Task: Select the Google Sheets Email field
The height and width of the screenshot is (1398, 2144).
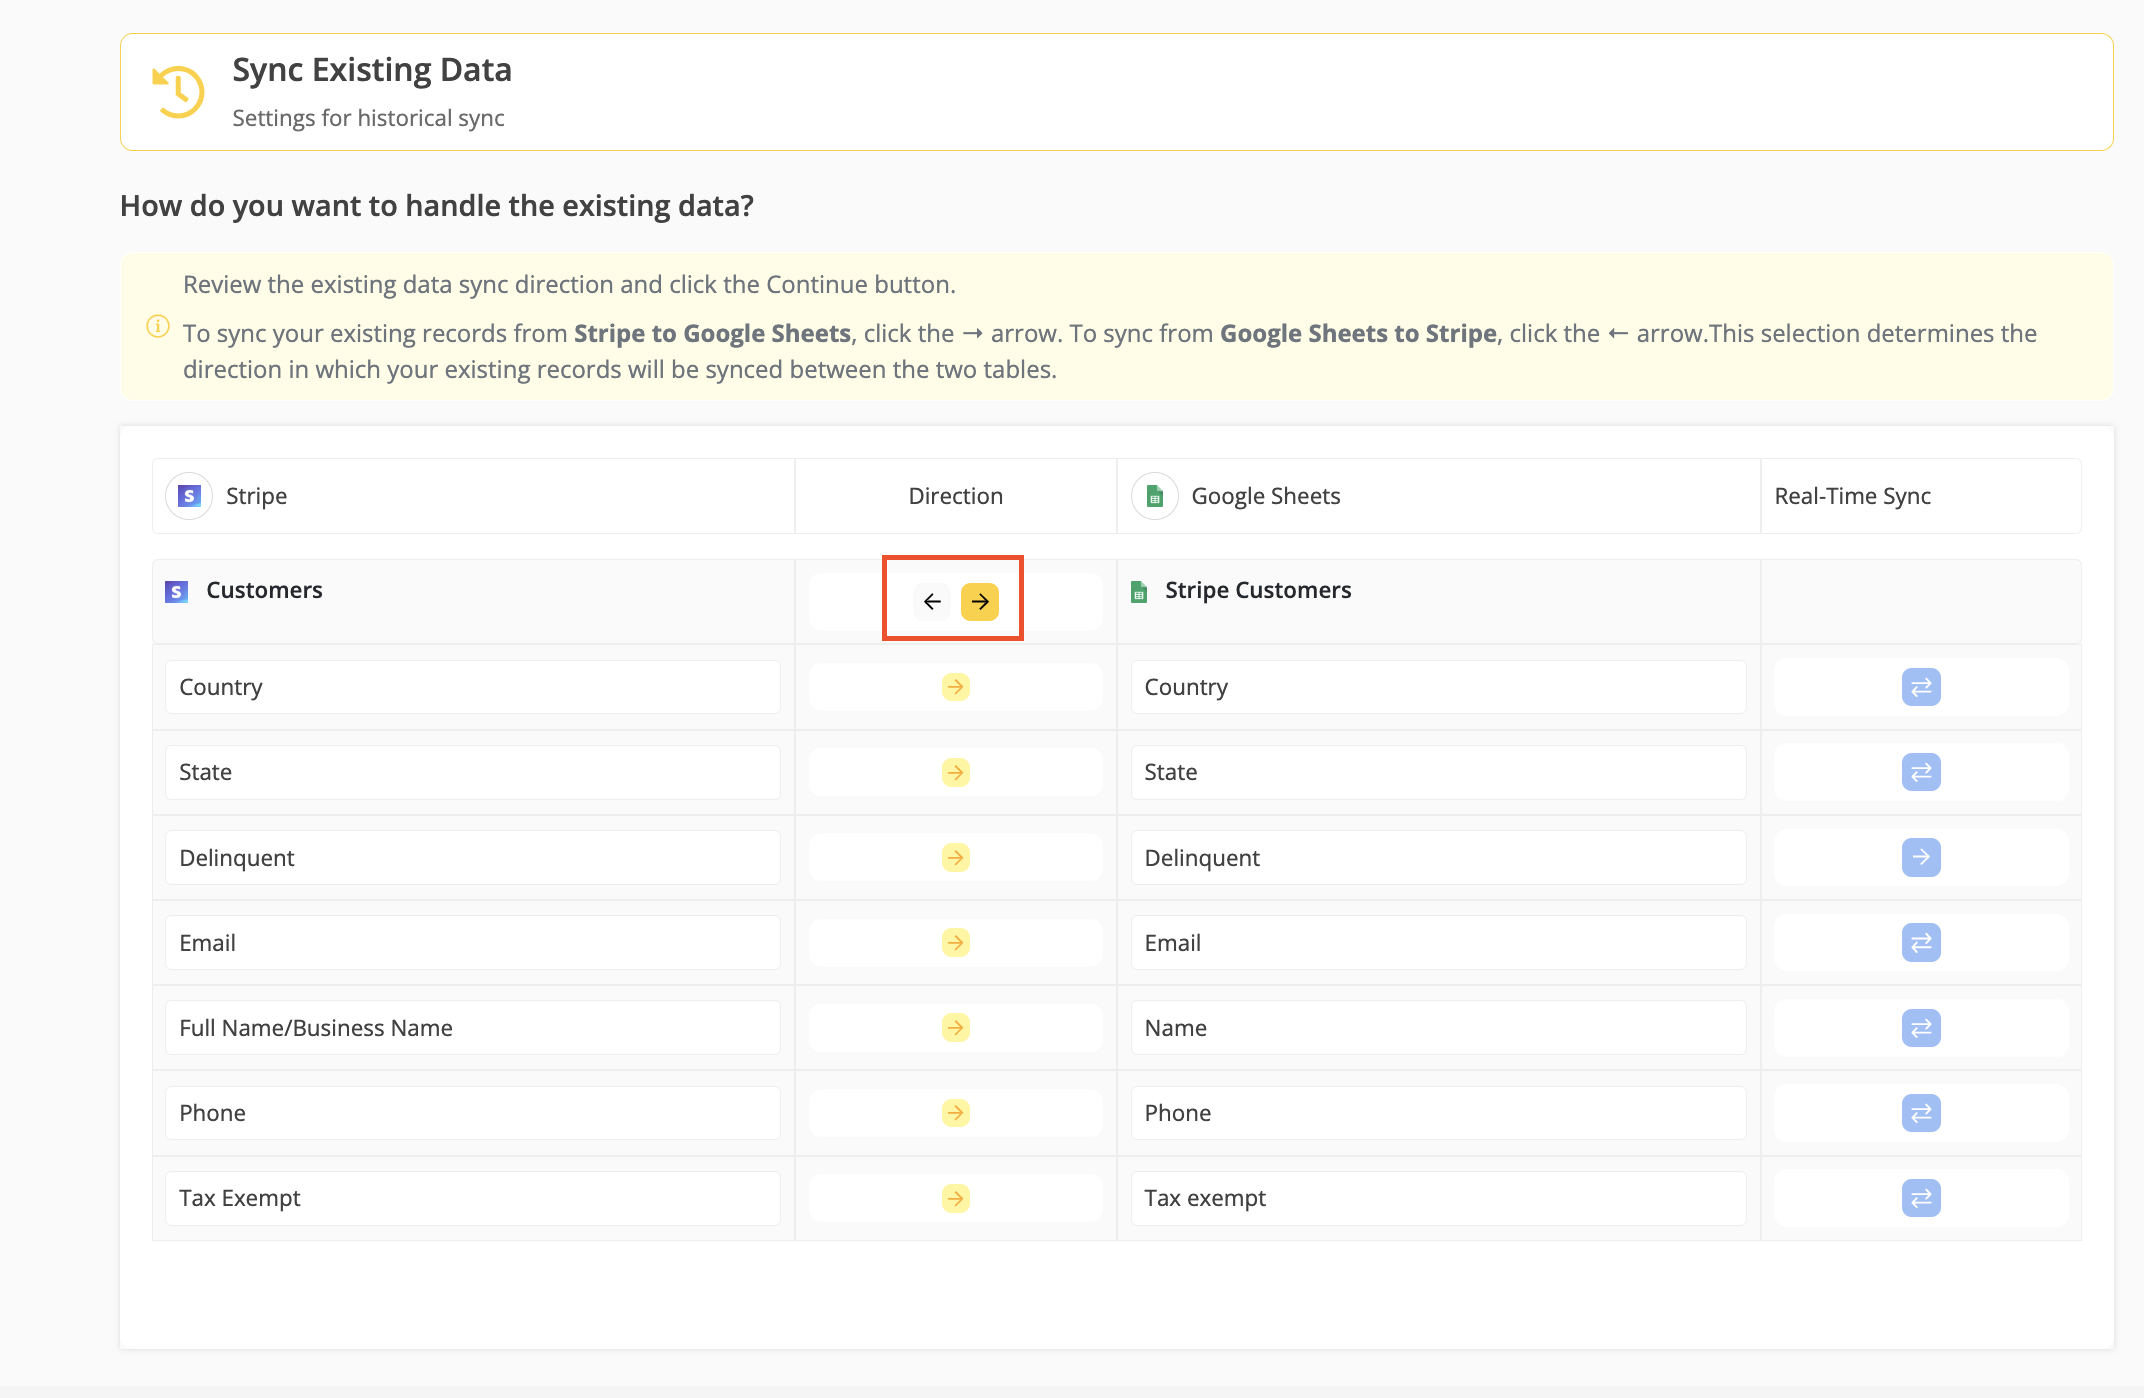Action: pyautogui.click(x=1438, y=942)
